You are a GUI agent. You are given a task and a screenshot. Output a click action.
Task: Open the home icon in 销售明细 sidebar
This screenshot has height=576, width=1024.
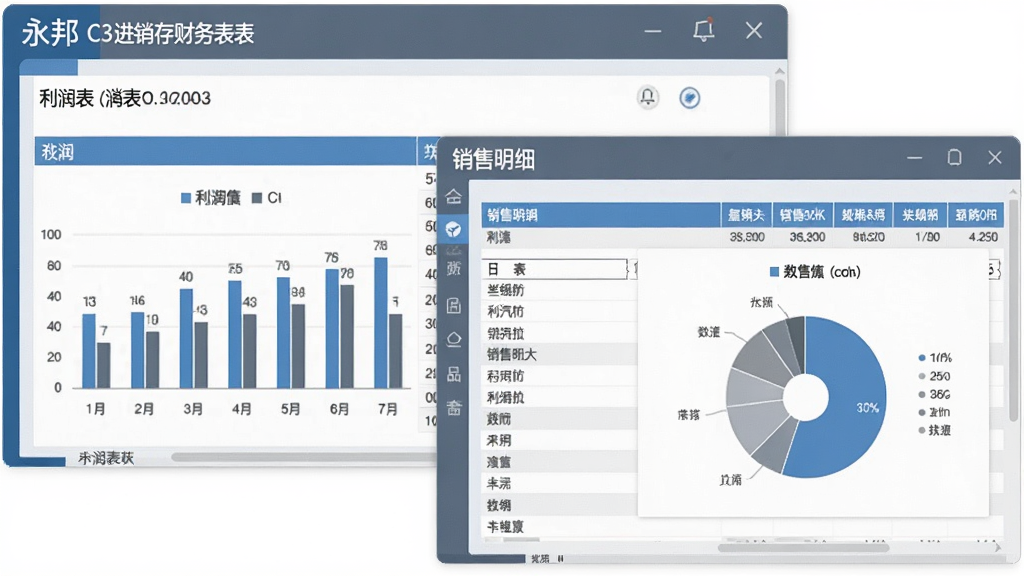453,197
